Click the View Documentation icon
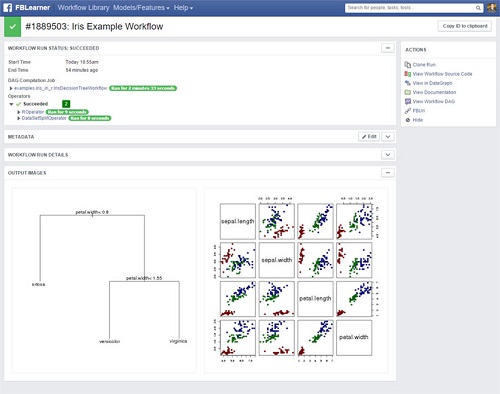This screenshot has height=394, width=500. pos(407,92)
